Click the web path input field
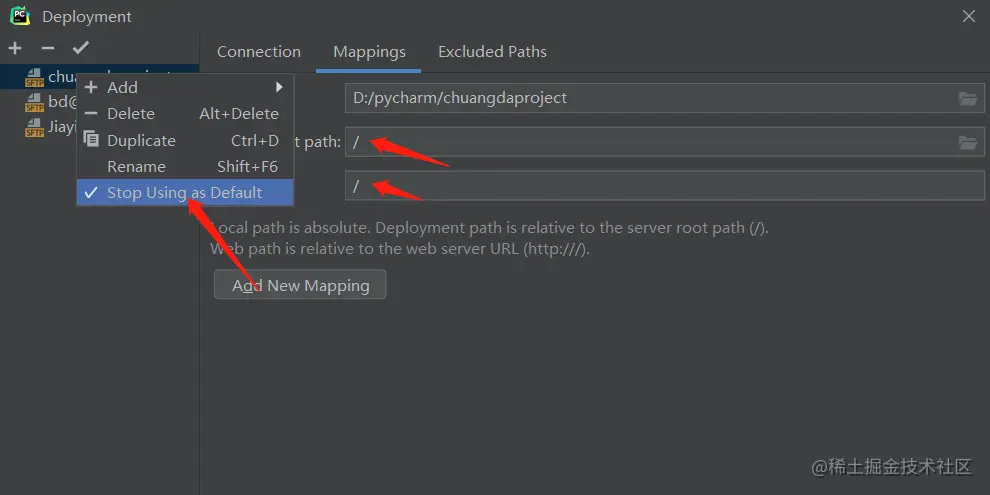The height and width of the screenshot is (495, 990). click(665, 186)
